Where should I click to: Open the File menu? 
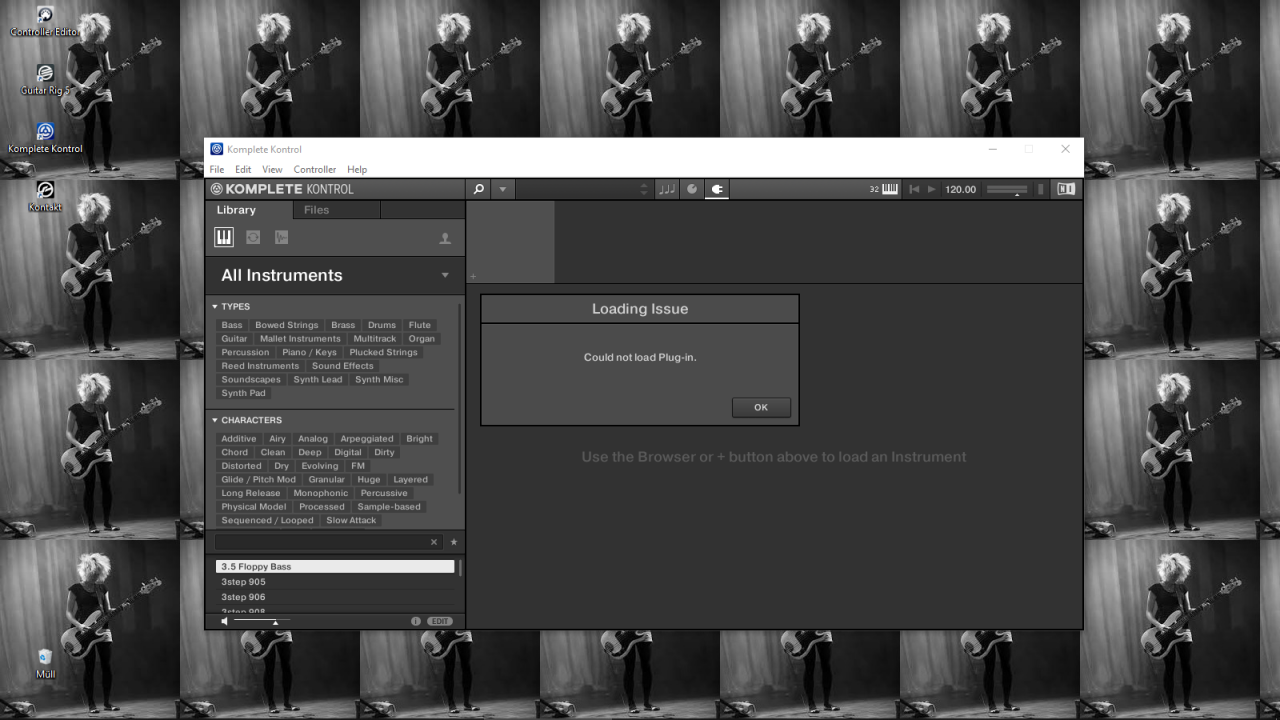(x=216, y=169)
